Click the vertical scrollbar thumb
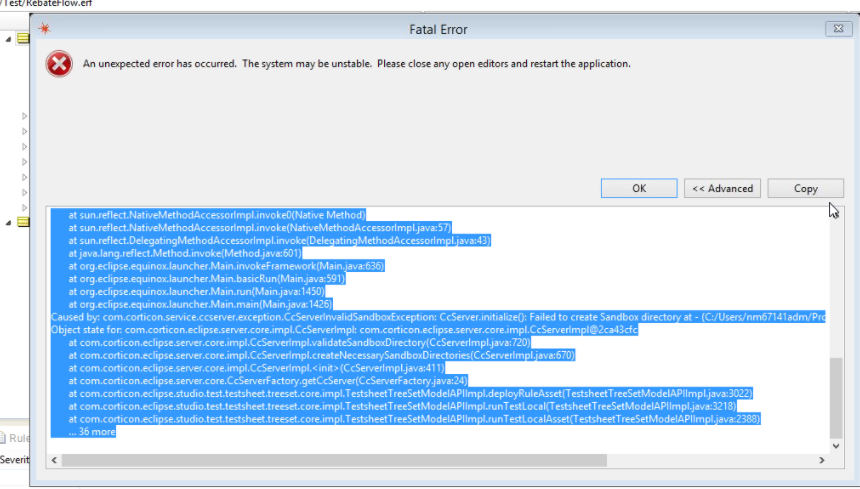This screenshot has width=860, height=489. tap(835, 397)
